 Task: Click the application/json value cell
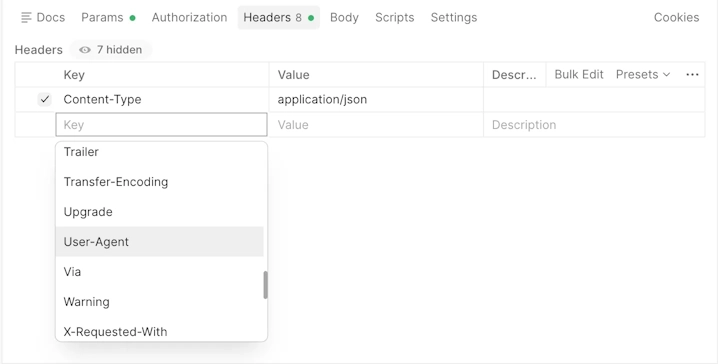[x=376, y=99]
